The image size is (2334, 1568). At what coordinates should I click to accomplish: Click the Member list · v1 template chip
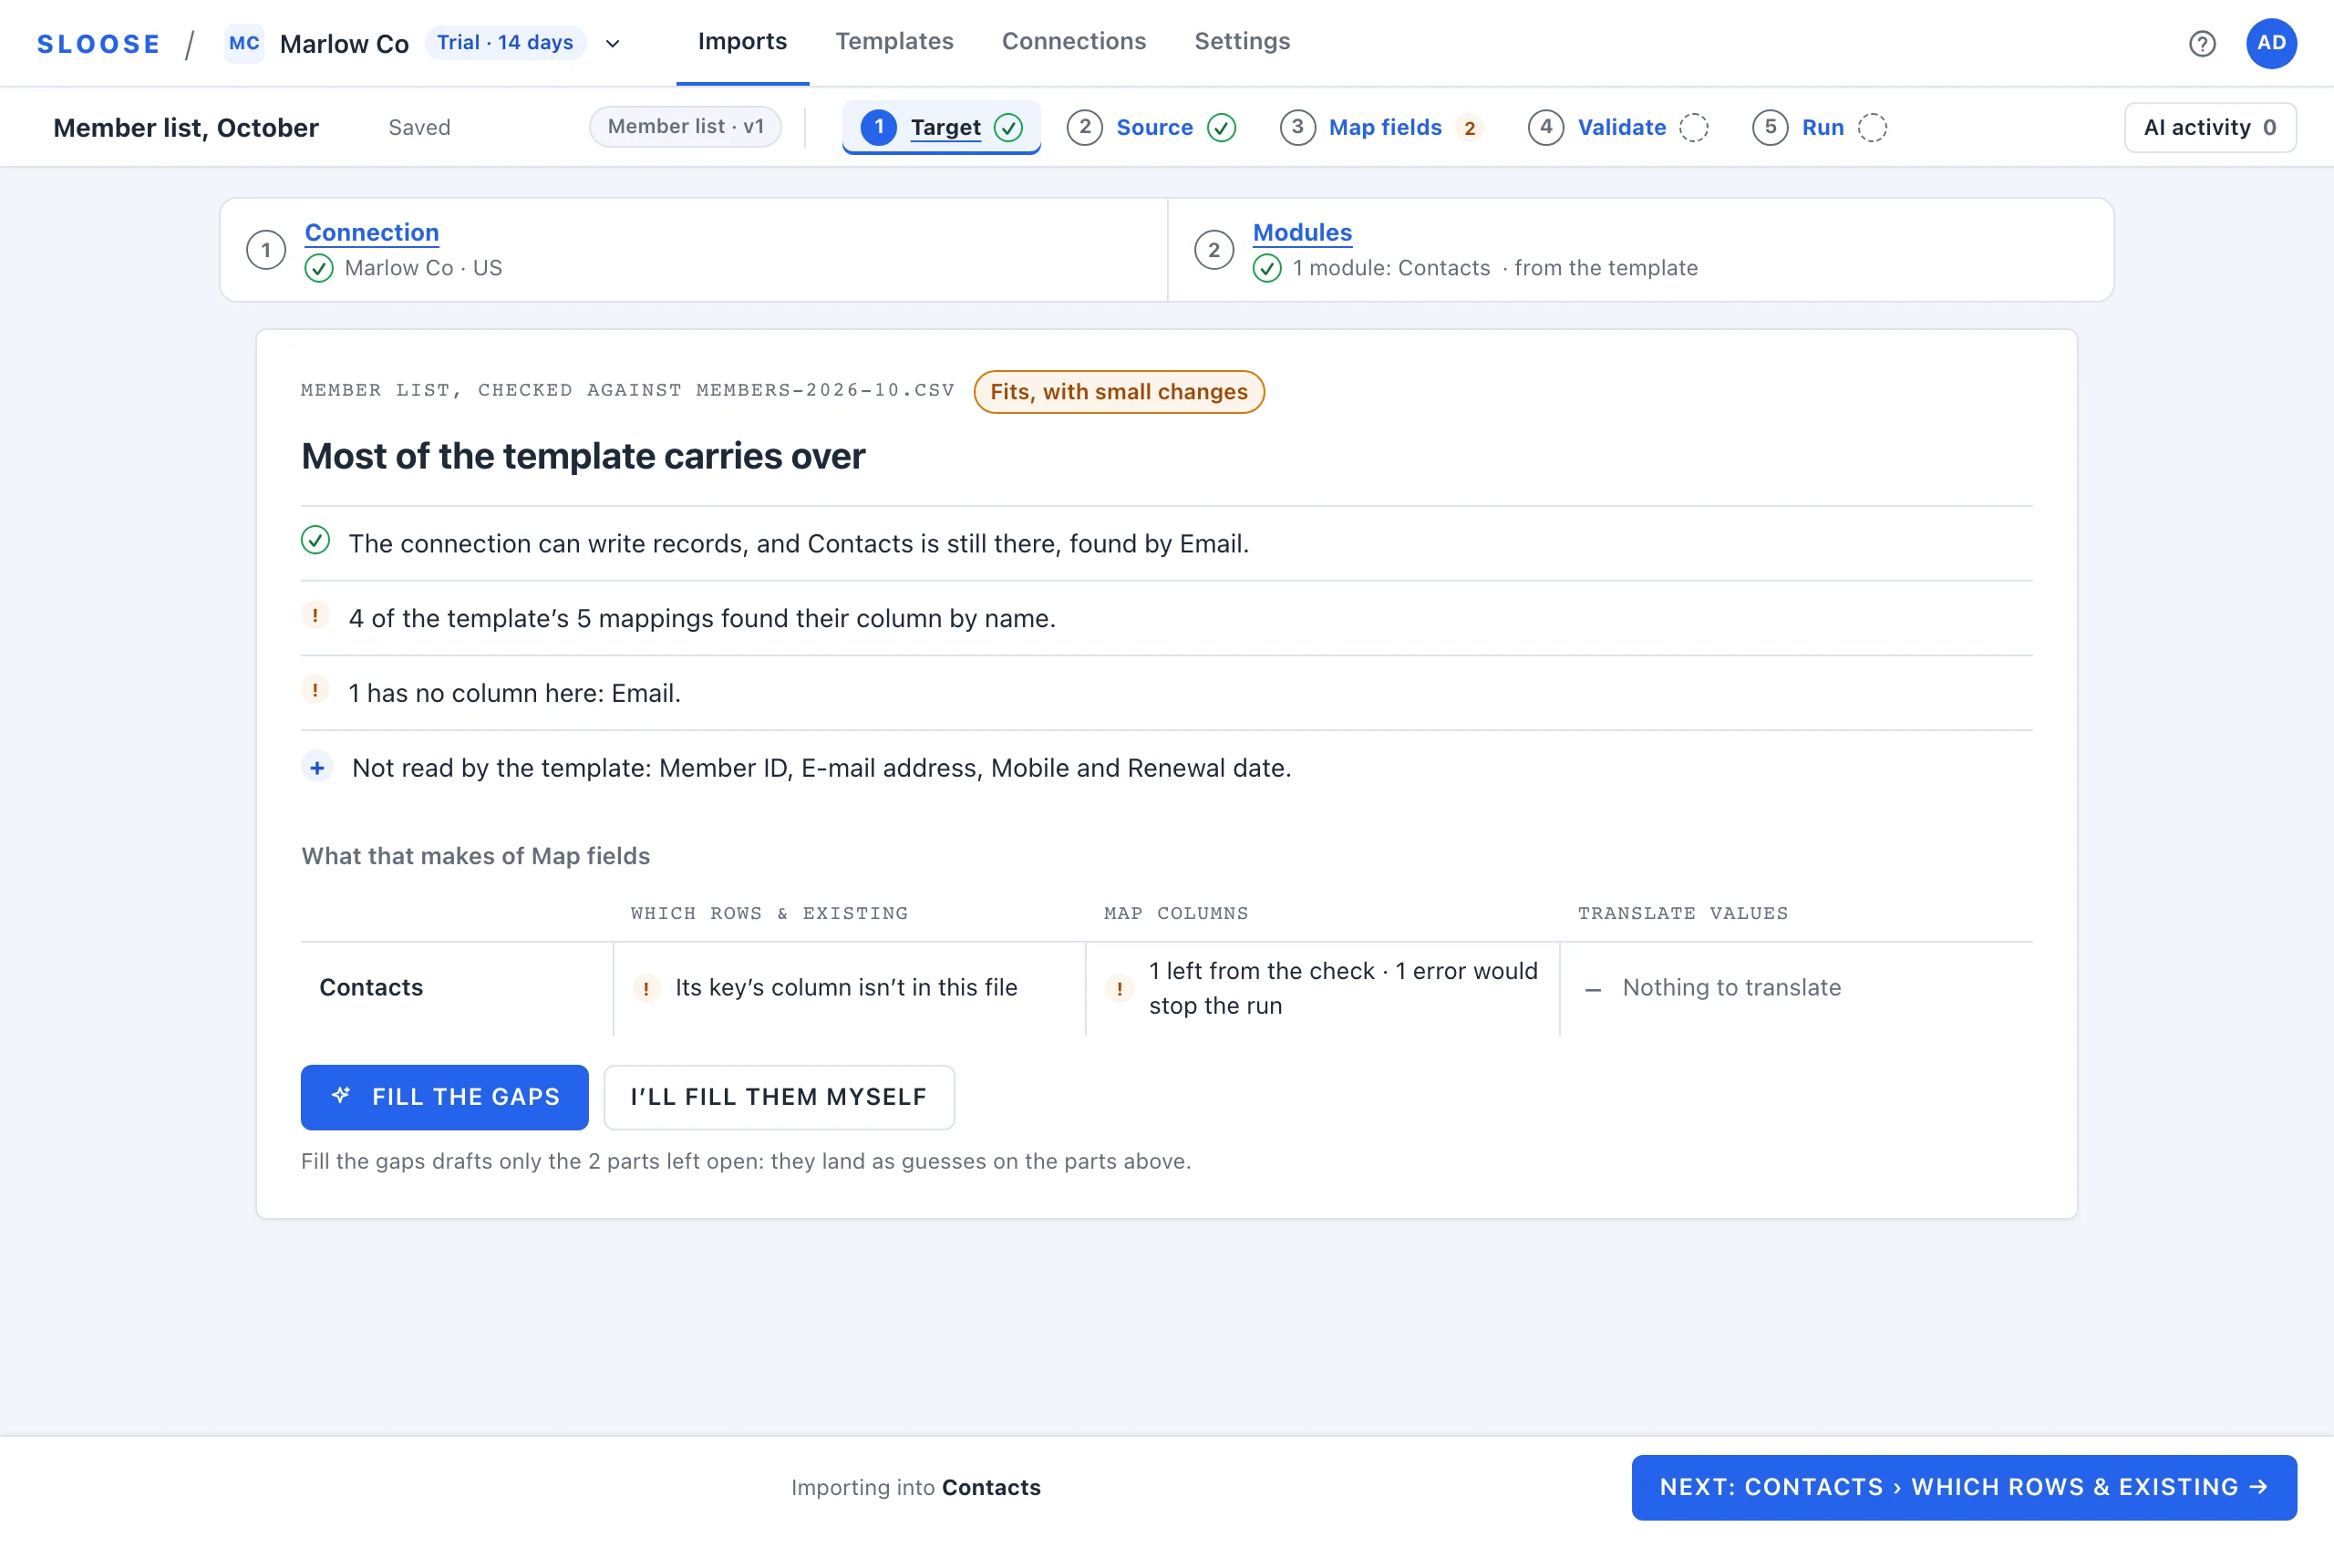685,127
